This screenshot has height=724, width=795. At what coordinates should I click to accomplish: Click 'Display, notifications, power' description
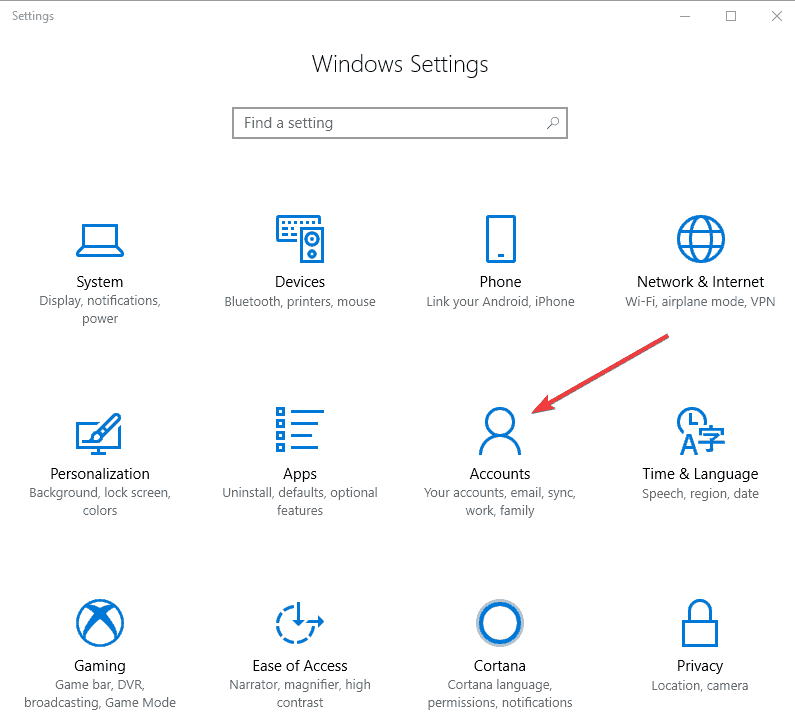coord(100,310)
